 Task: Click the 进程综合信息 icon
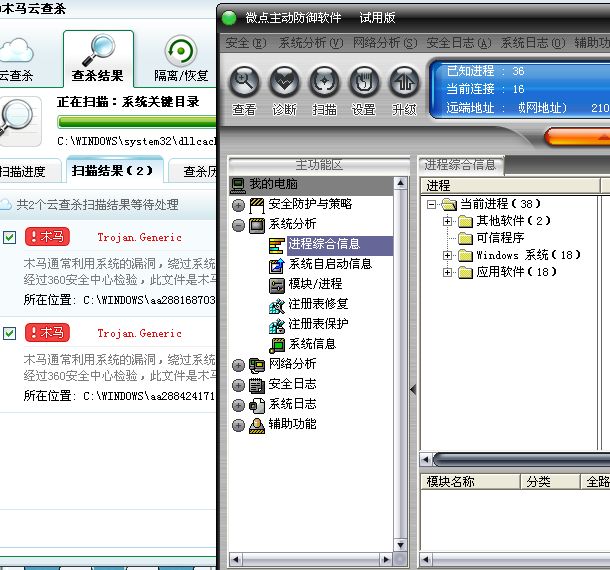(x=277, y=246)
